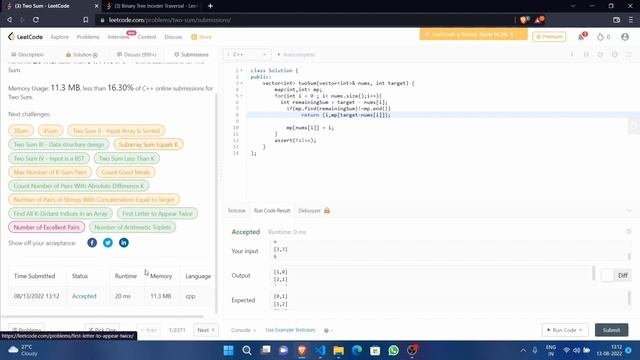Share acceptance on Twitter
This screenshot has width=640, height=360.
click(108, 243)
